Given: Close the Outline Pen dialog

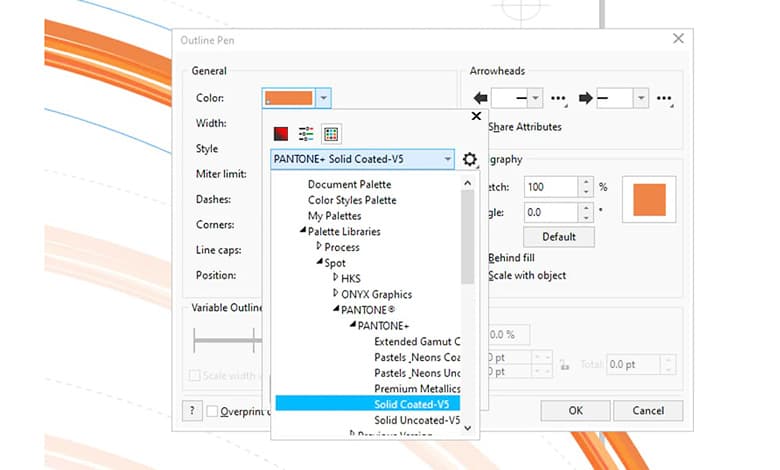Looking at the screenshot, I should 678,39.
